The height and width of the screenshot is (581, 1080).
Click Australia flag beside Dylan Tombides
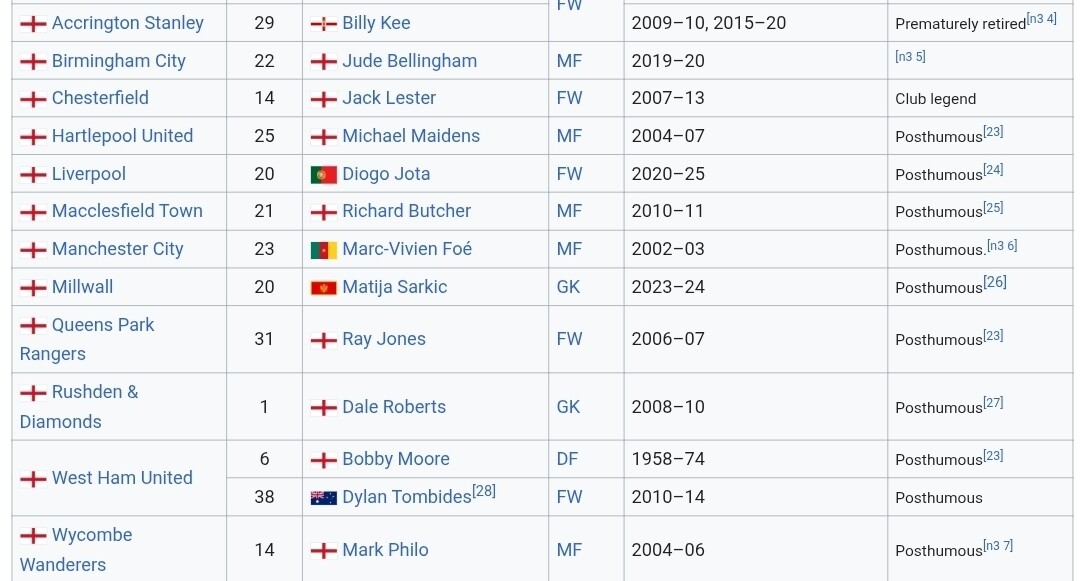[x=323, y=497]
